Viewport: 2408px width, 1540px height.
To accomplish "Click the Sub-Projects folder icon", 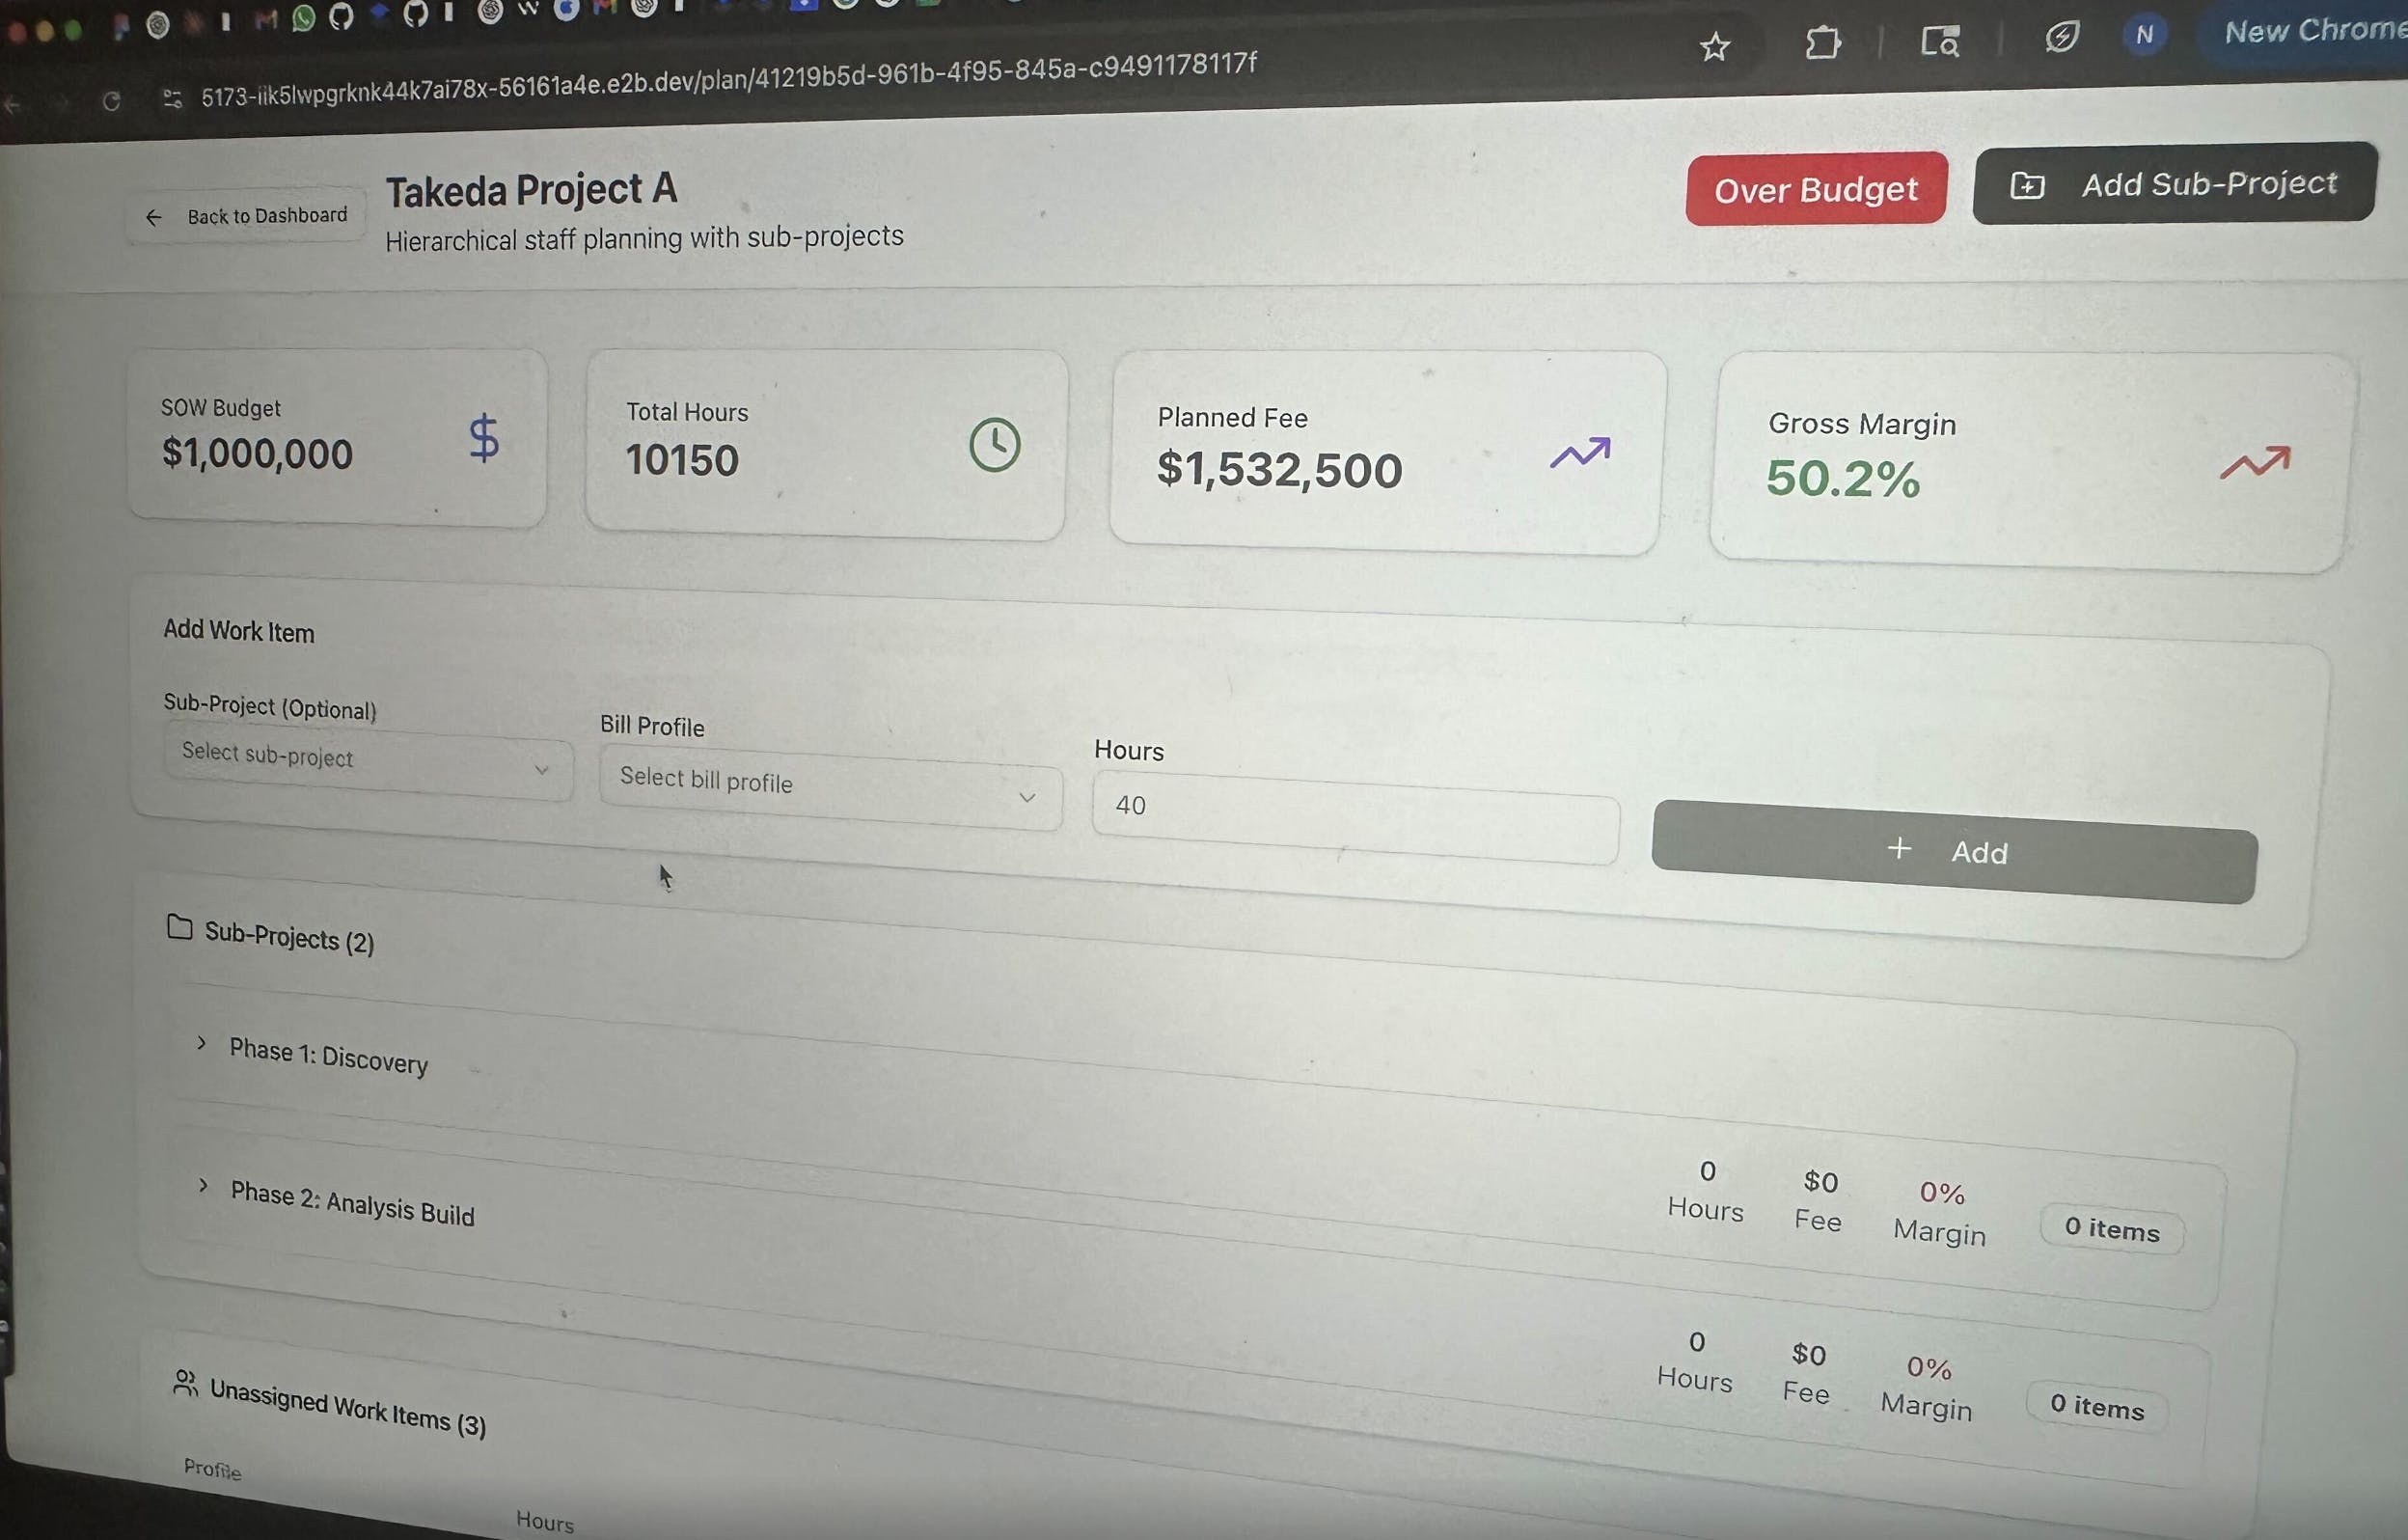I will [x=180, y=927].
